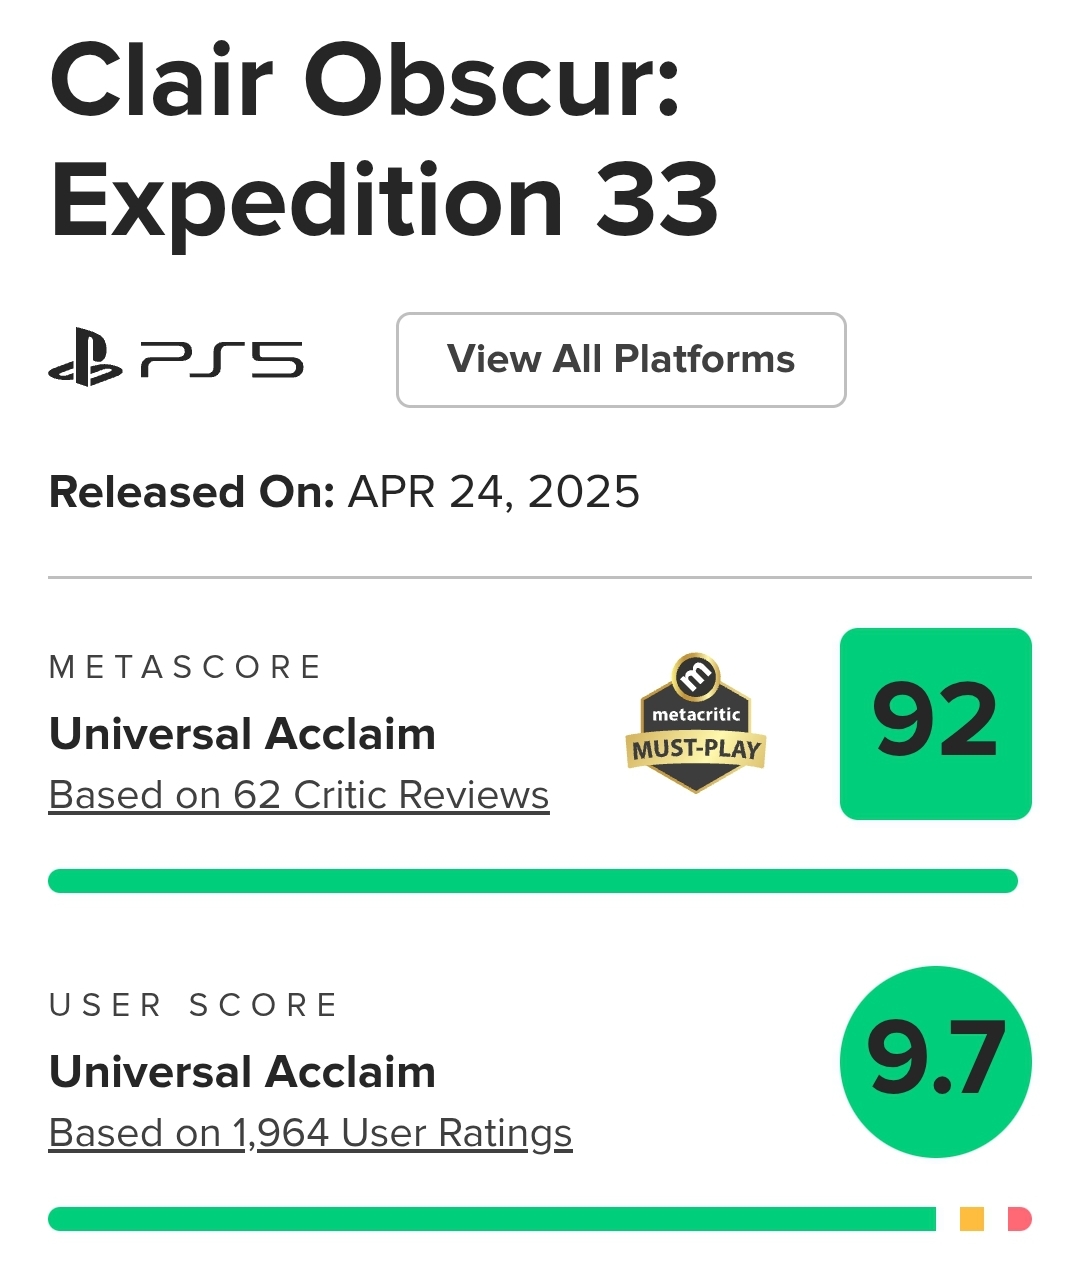Open the View All Platforms button
The image size is (1080, 1277).
click(621, 360)
